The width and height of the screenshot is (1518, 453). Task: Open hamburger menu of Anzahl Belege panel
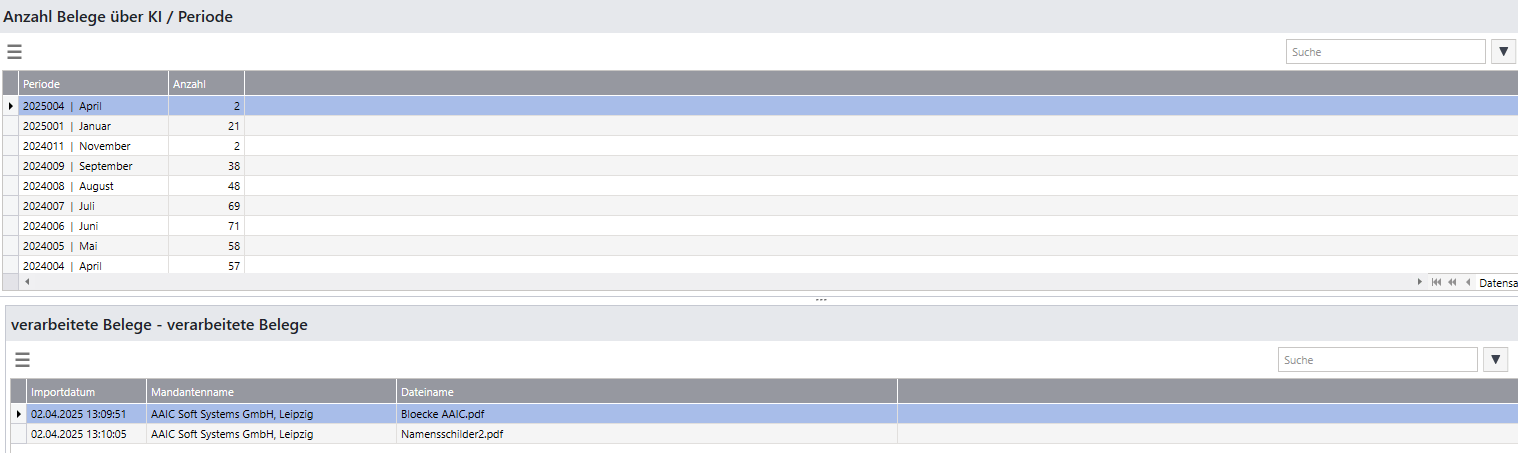[x=14, y=53]
